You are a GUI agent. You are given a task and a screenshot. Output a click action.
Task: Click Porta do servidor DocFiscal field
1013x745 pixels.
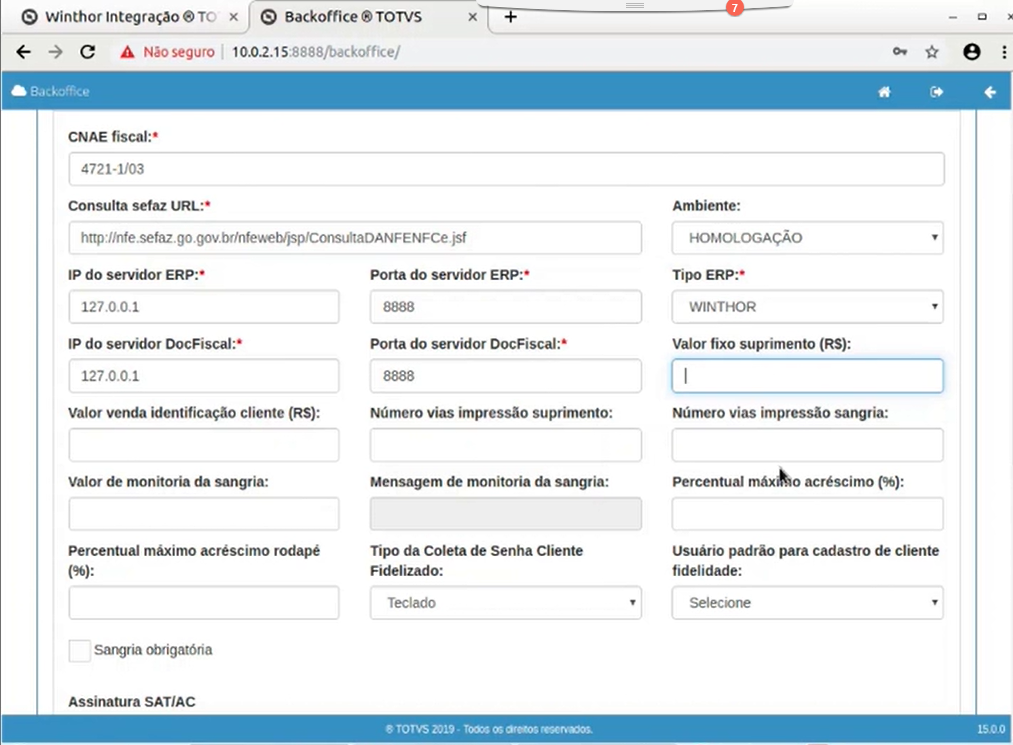point(506,376)
